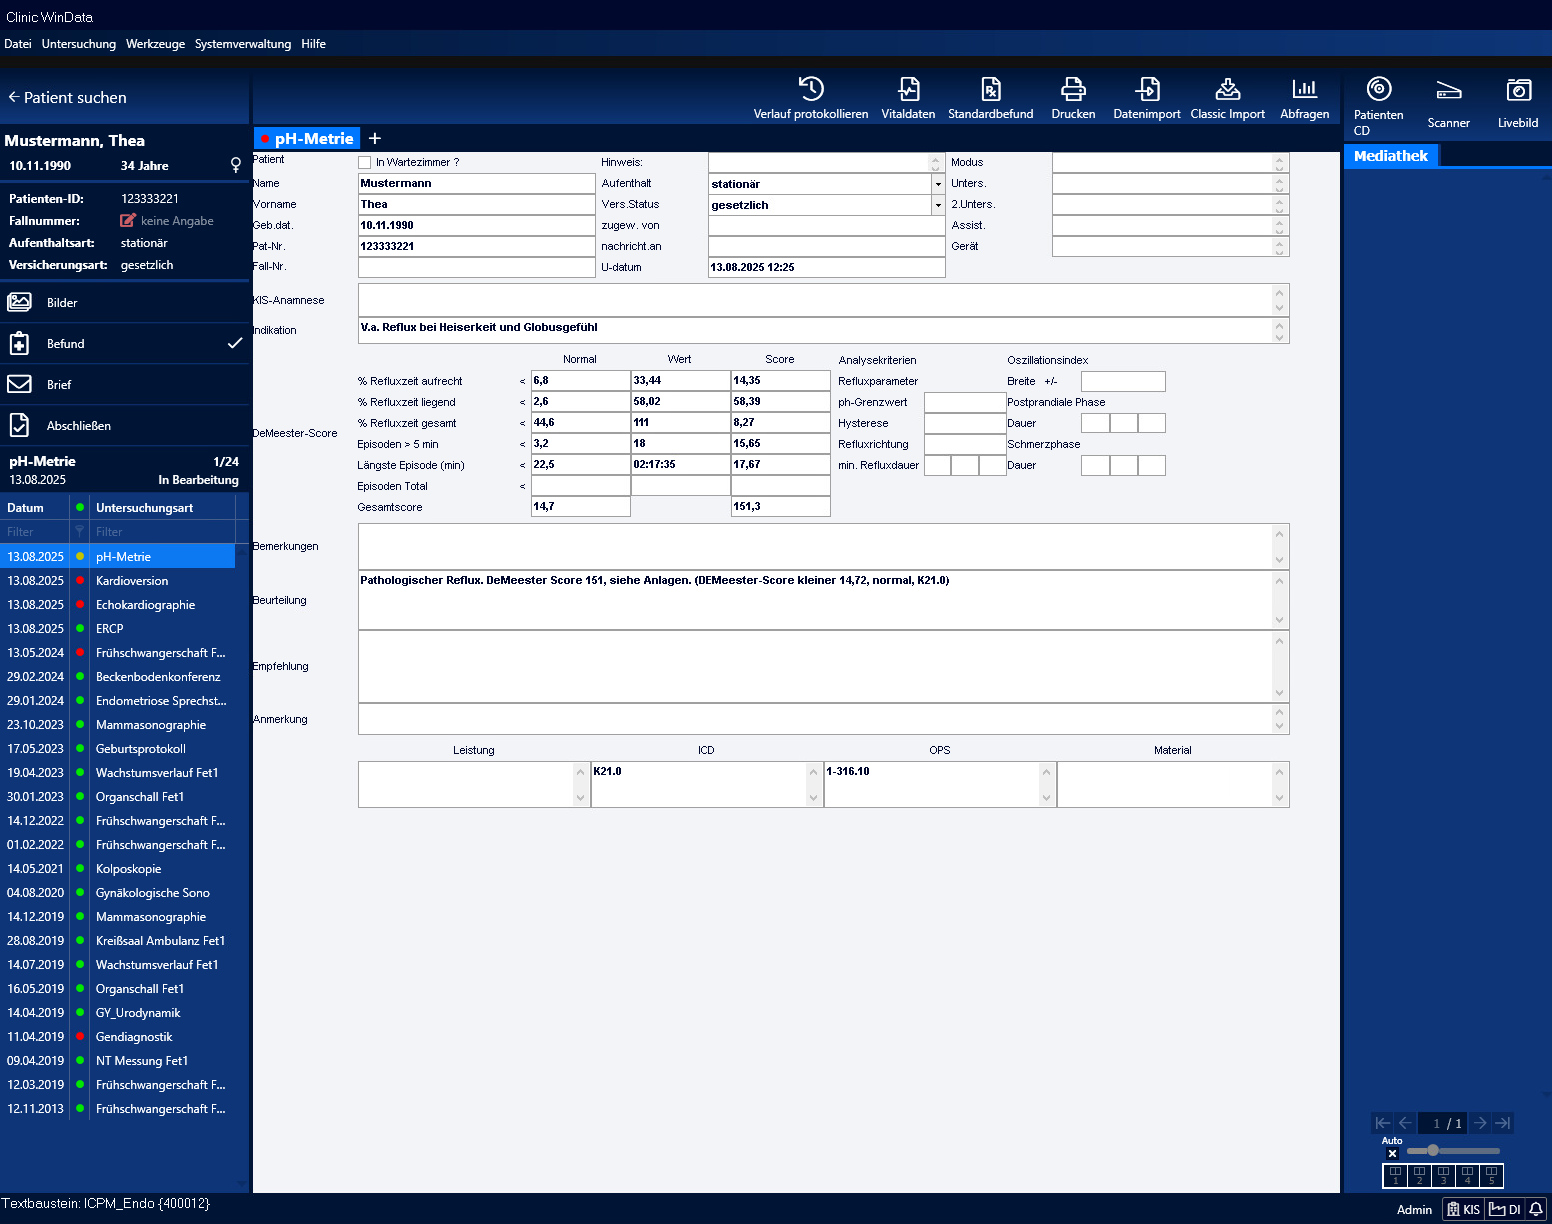Screen dimensions: 1552x1224
Task: Select the Beckenbodenkonferenz row
Action: [x=118, y=676]
